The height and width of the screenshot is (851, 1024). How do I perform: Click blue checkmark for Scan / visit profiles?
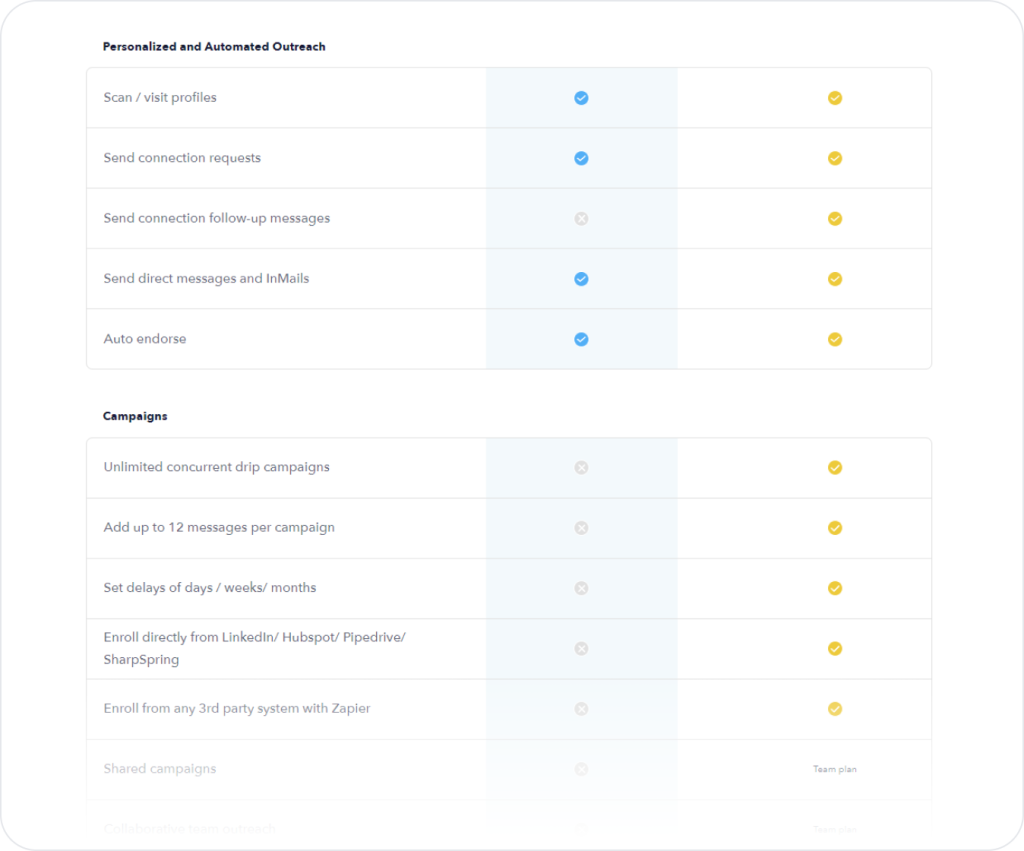[x=581, y=98]
